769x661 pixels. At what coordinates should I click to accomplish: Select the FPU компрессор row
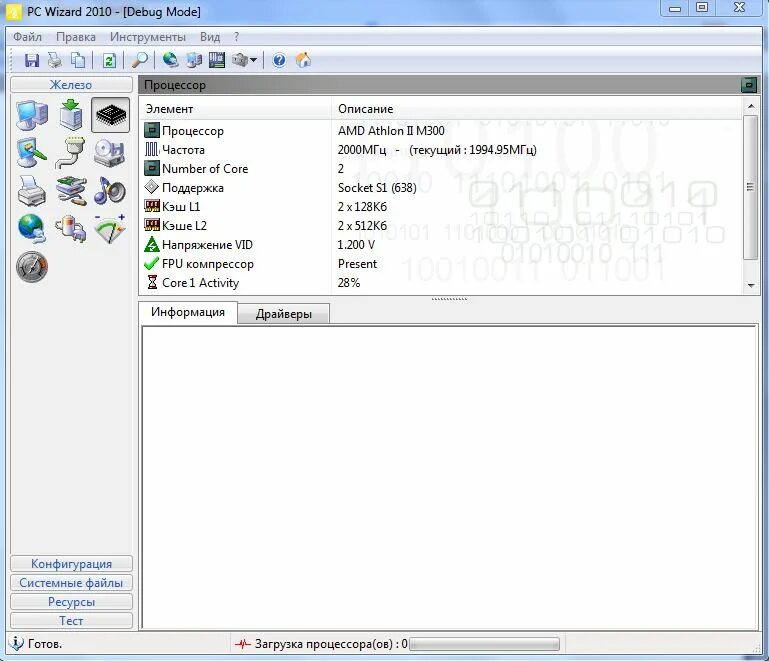click(441, 264)
